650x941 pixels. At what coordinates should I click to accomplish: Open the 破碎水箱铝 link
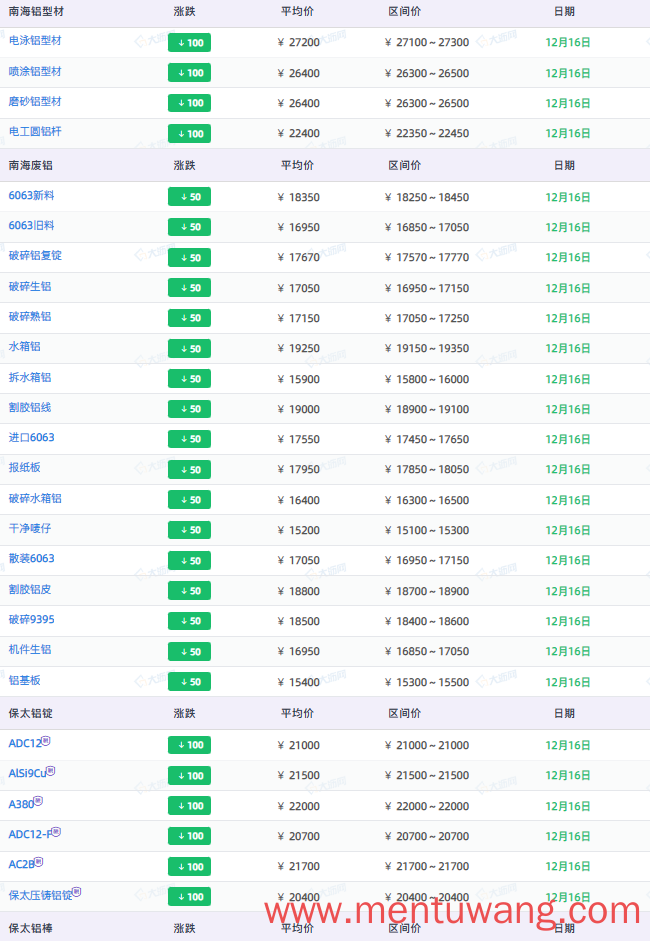[x=35, y=498]
